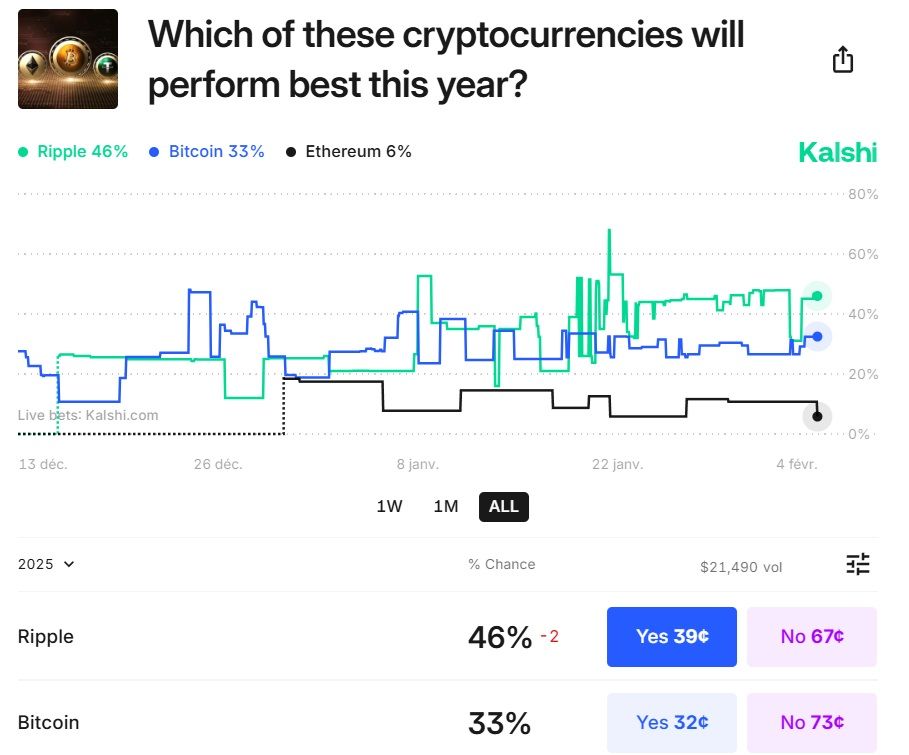Select the ALL time range
This screenshot has width=909, height=755.
[x=503, y=507]
